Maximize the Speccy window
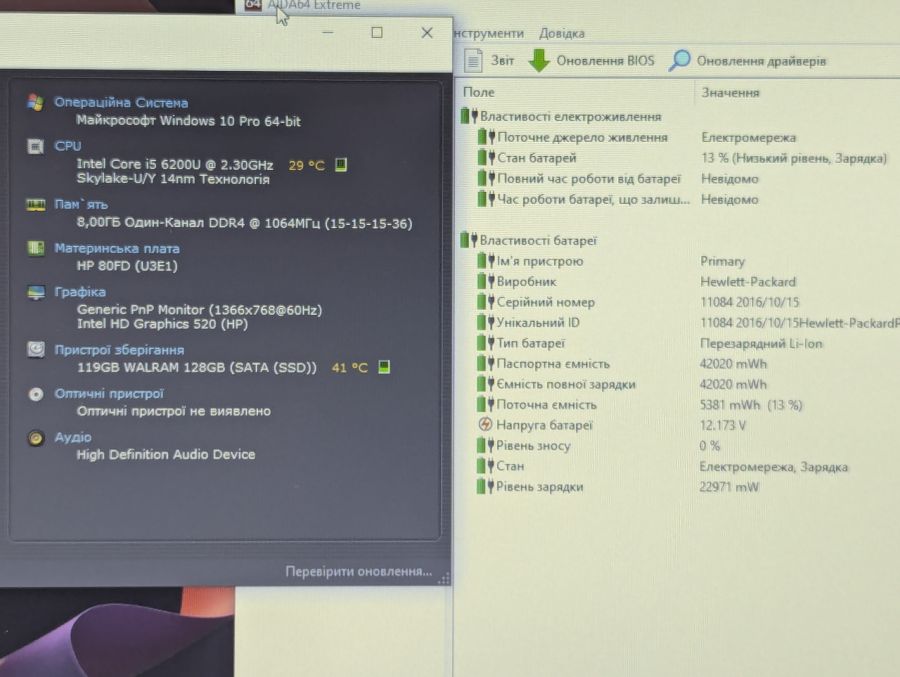The image size is (900, 677). pos(377,33)
